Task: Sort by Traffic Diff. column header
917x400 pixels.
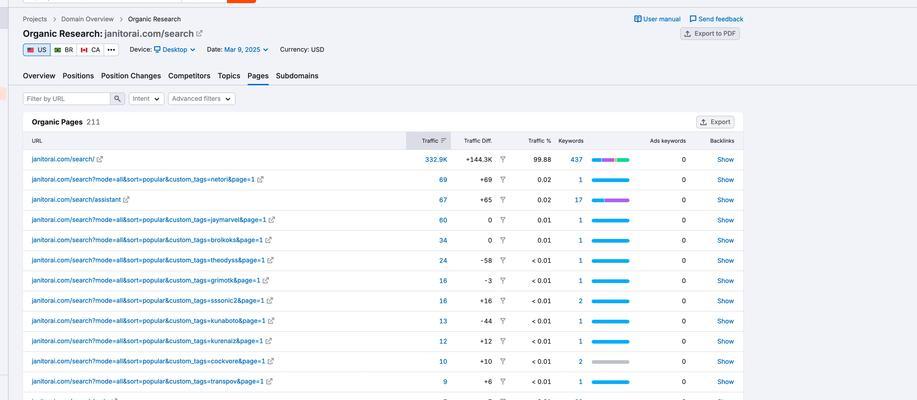Action: click(478, 140)
